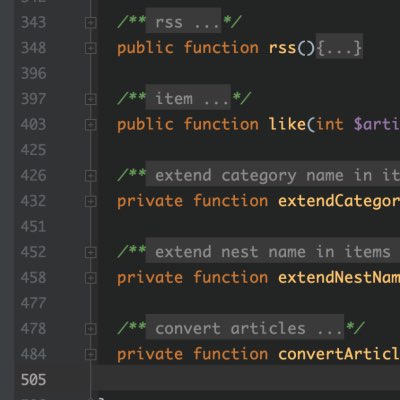Expand extendCategor function fold at line 432
The height and width of the screenshot is (400, 400).
[90, 201]
